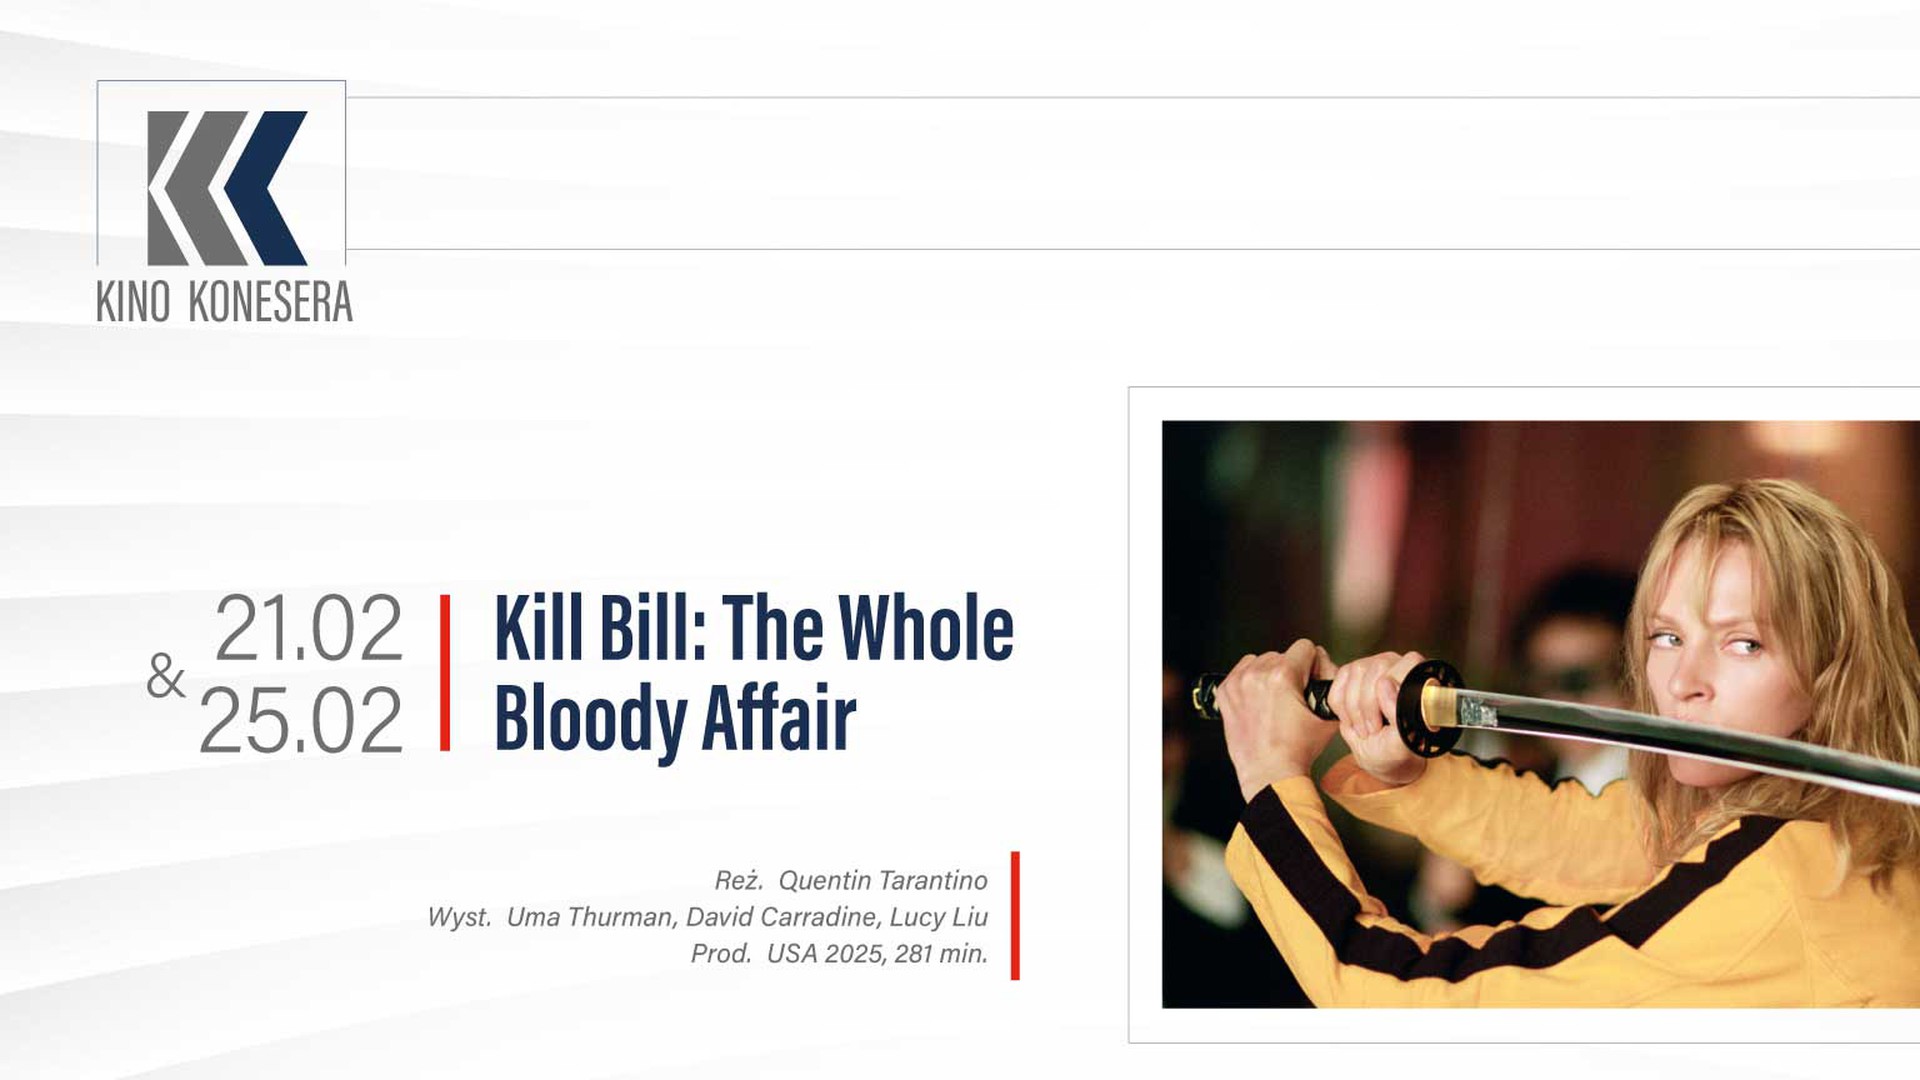Click the David Carradine cast name
The height and width of the screenshot is (1080, 1920).
(782, 917)
